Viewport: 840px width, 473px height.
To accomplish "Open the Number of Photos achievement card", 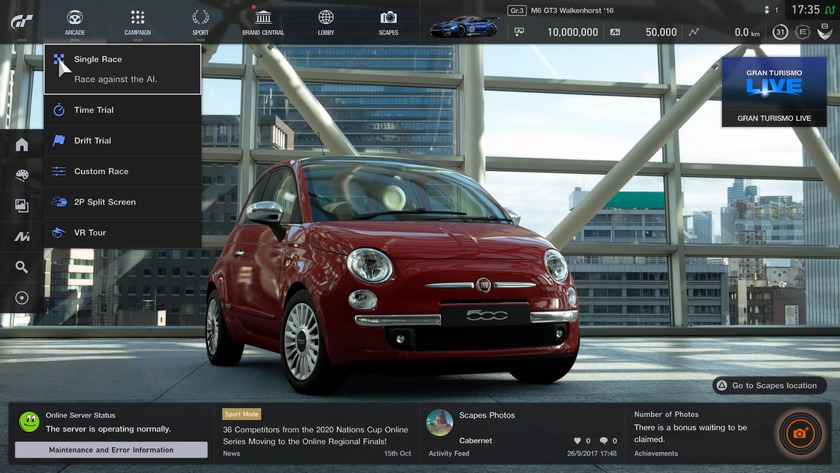I will click(728, 434).
